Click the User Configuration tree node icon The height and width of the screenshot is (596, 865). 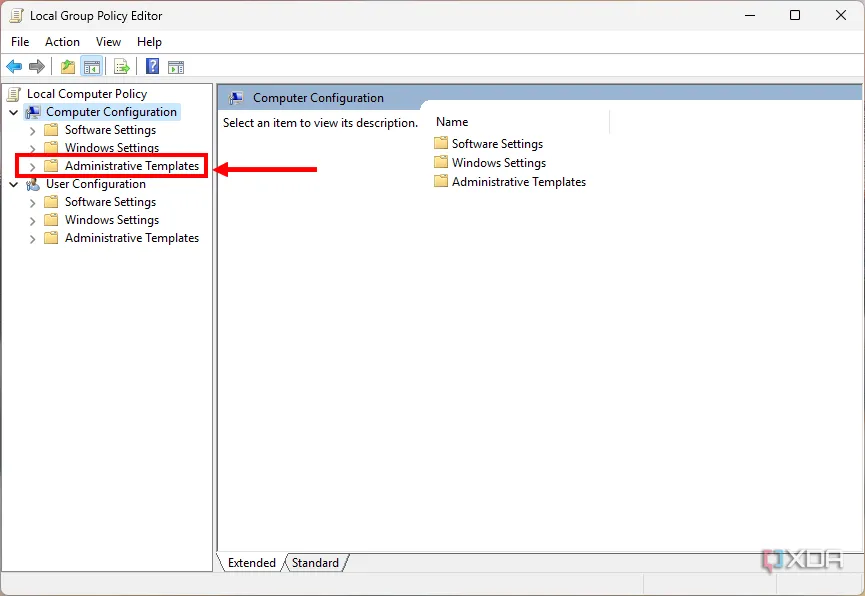33,184
